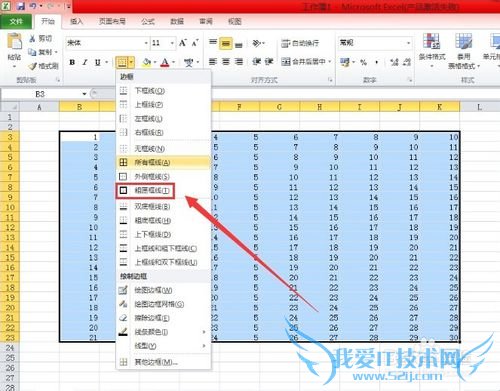The height and width of the screenshot is (391, 500).
Task: Click the Increase Indent icon
Action: [x=269, y=62]
